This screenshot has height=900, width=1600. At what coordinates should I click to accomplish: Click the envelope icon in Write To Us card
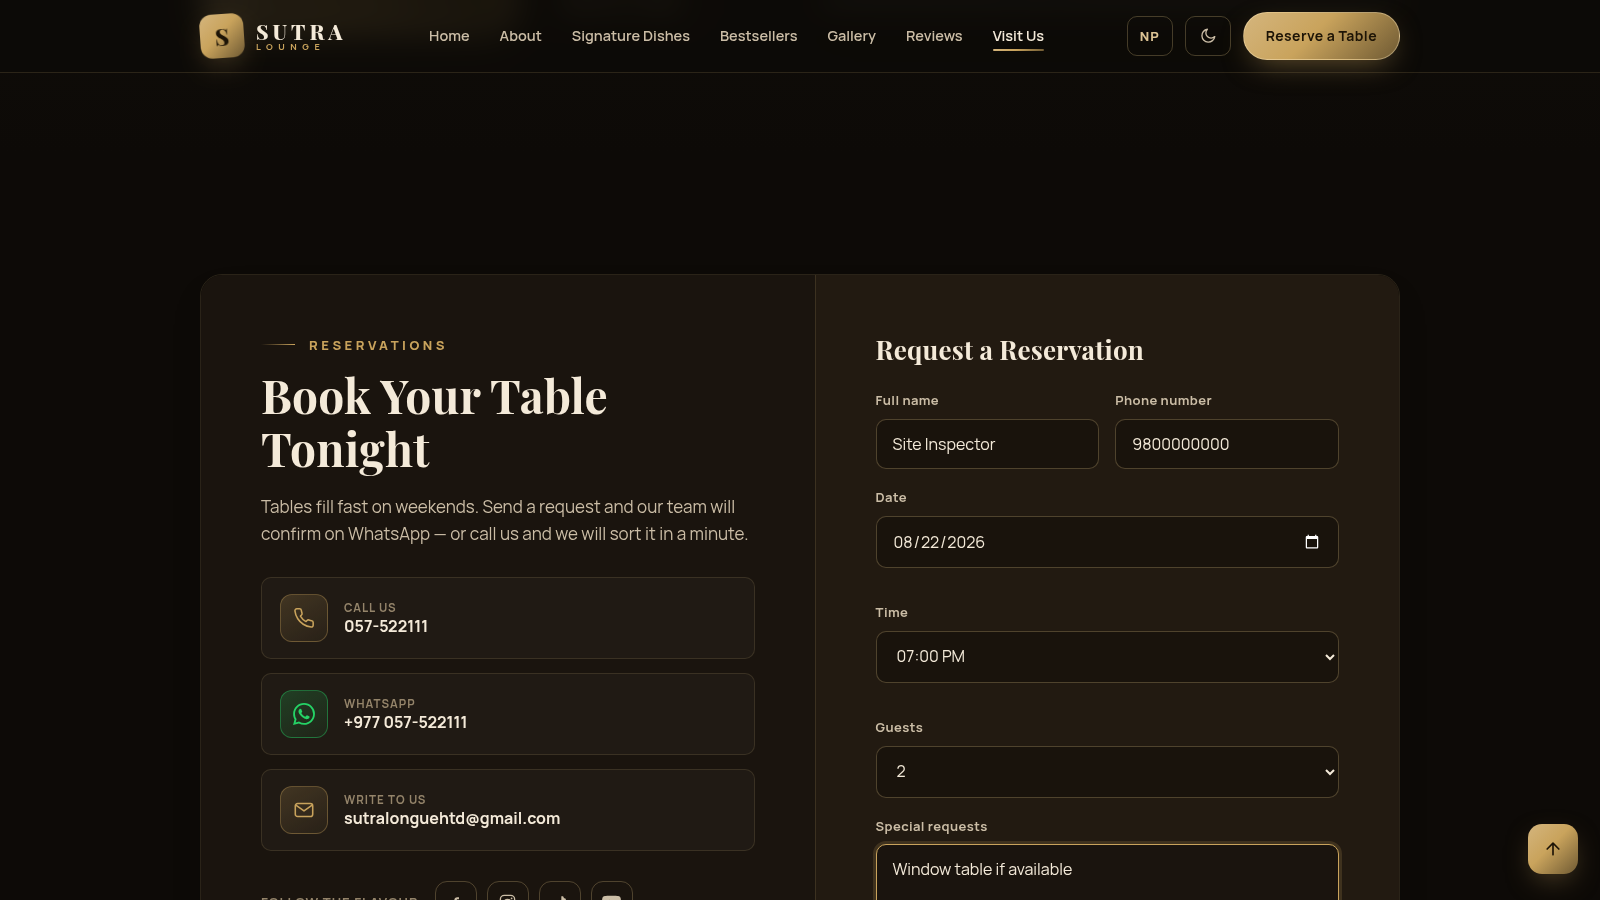tap(304, 810)
